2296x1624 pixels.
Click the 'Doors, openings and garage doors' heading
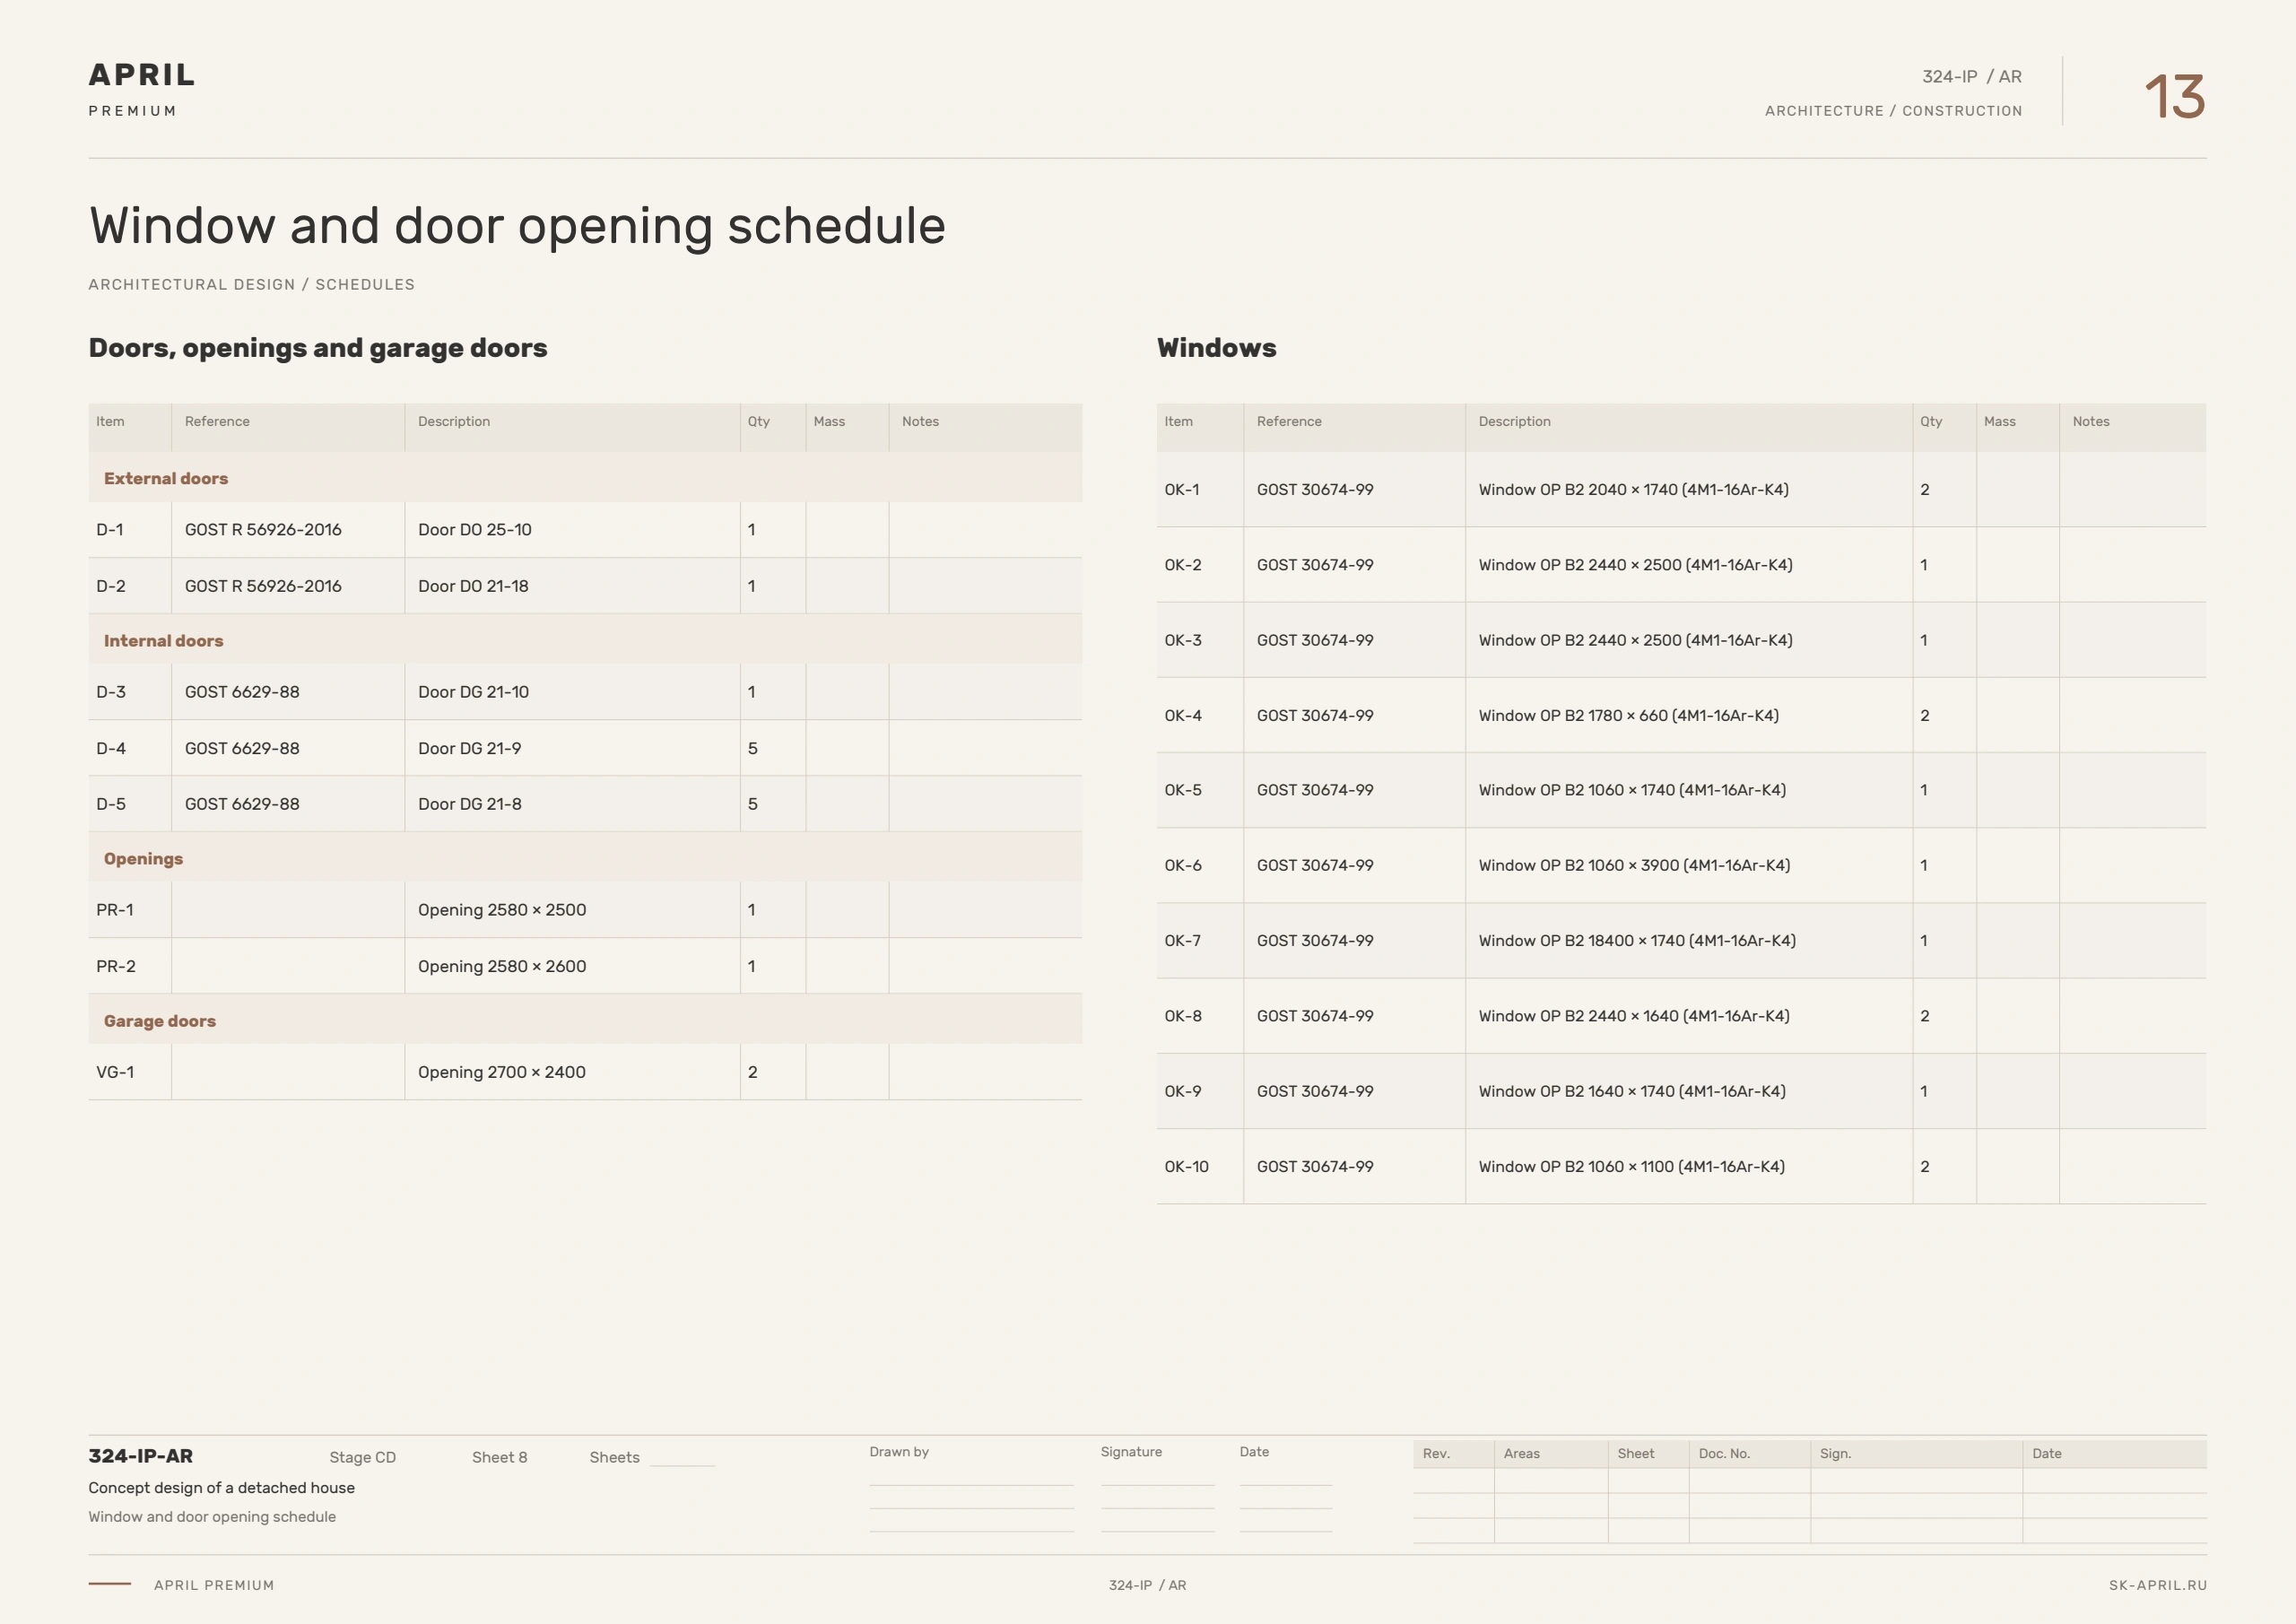318,348
